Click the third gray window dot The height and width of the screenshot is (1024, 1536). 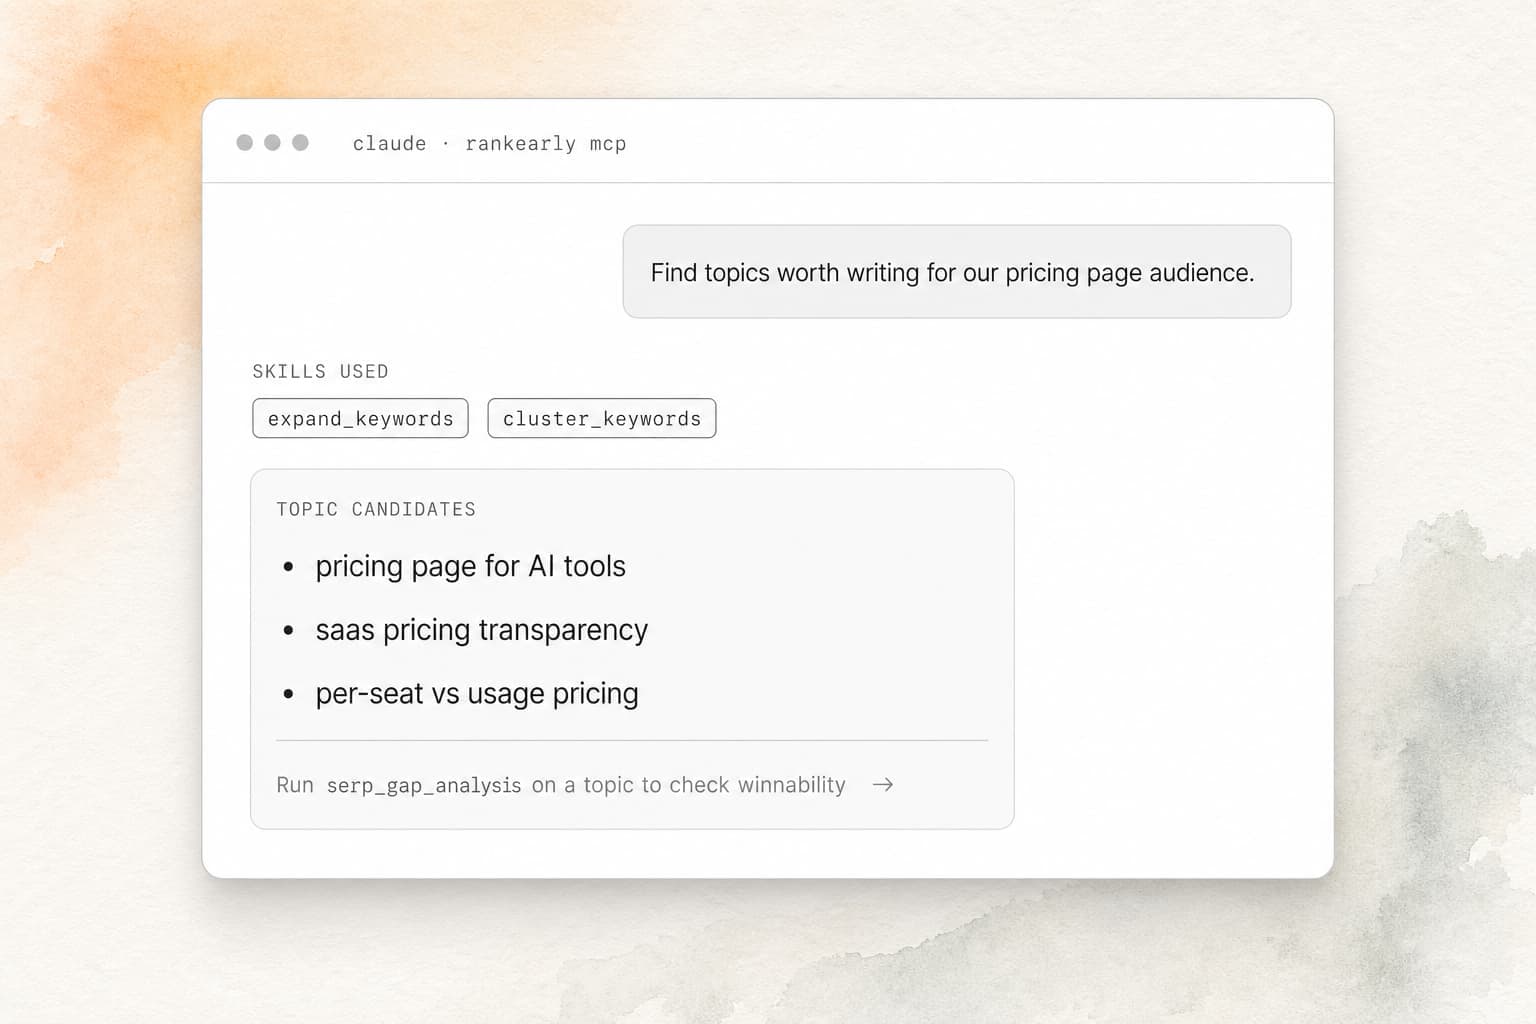coord(300,142)
